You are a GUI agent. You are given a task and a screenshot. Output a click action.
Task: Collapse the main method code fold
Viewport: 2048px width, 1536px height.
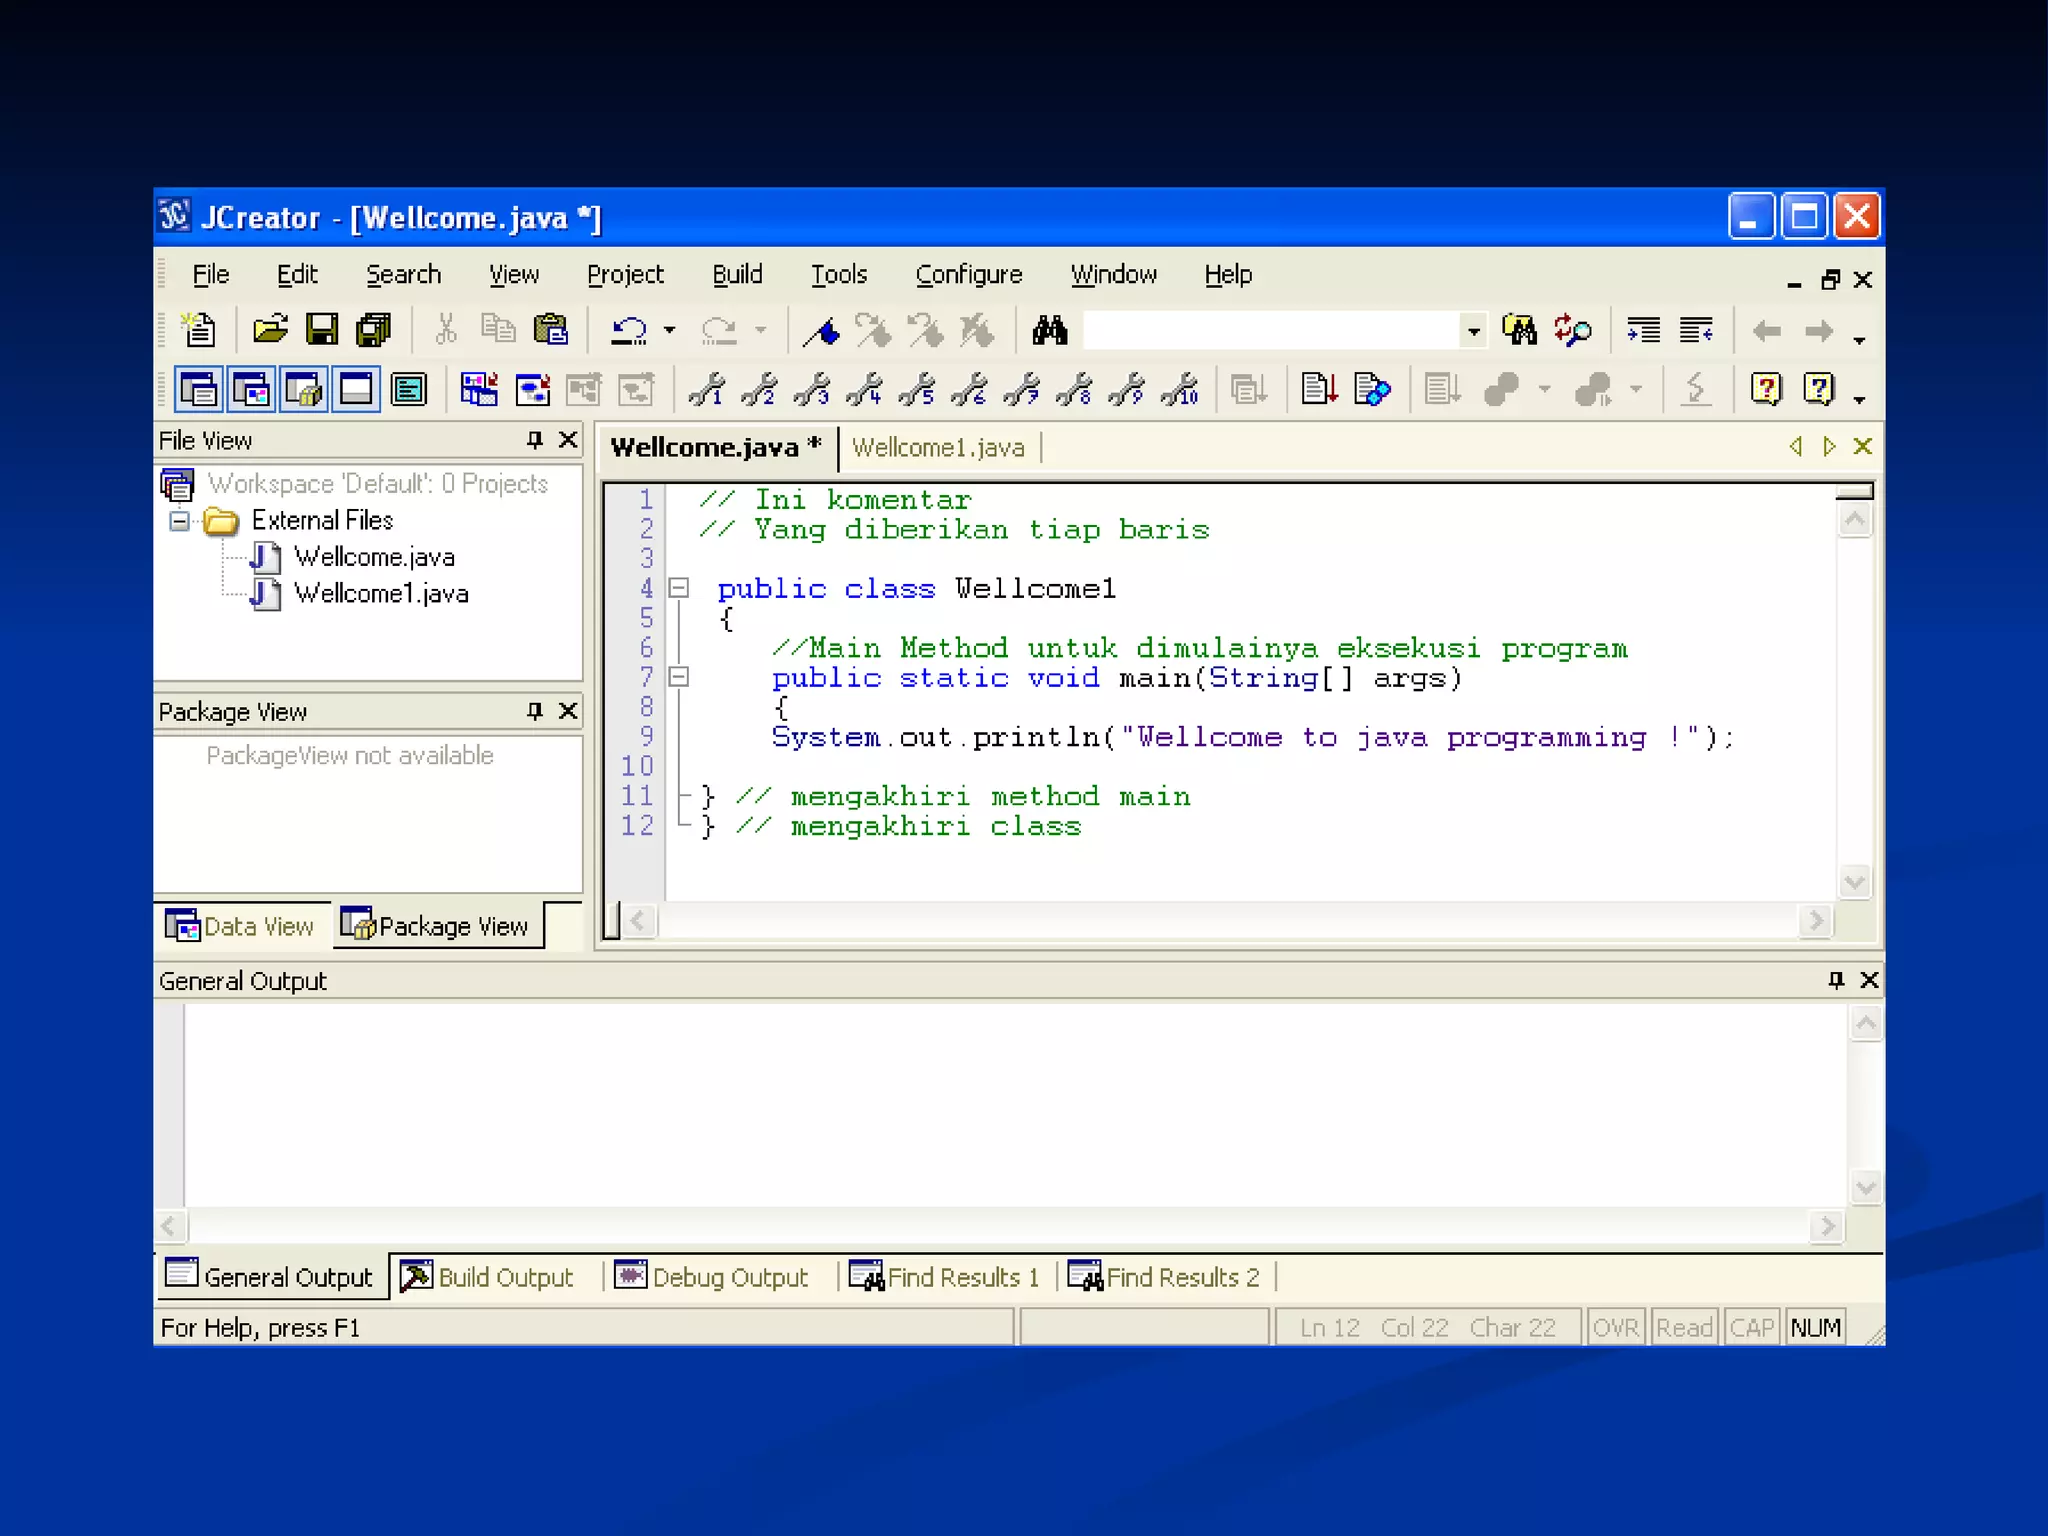click(x=679, y=678)
